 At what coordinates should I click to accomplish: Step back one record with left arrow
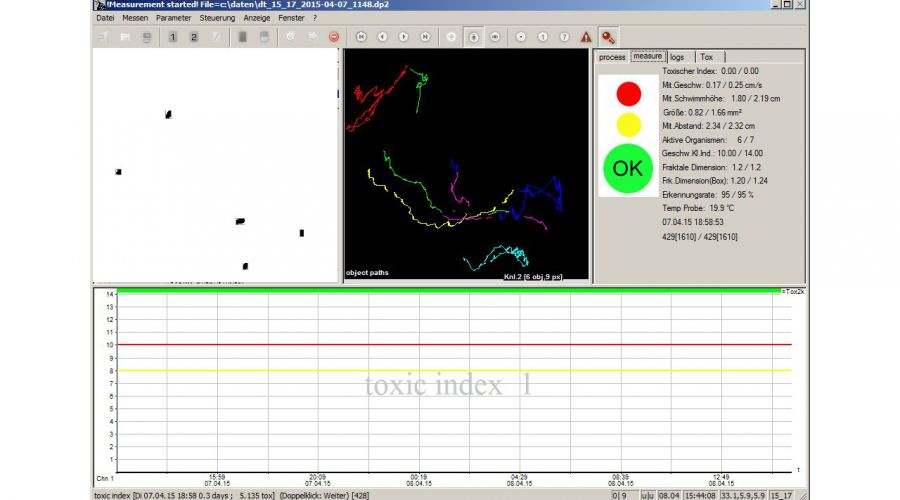click(382, 37)
